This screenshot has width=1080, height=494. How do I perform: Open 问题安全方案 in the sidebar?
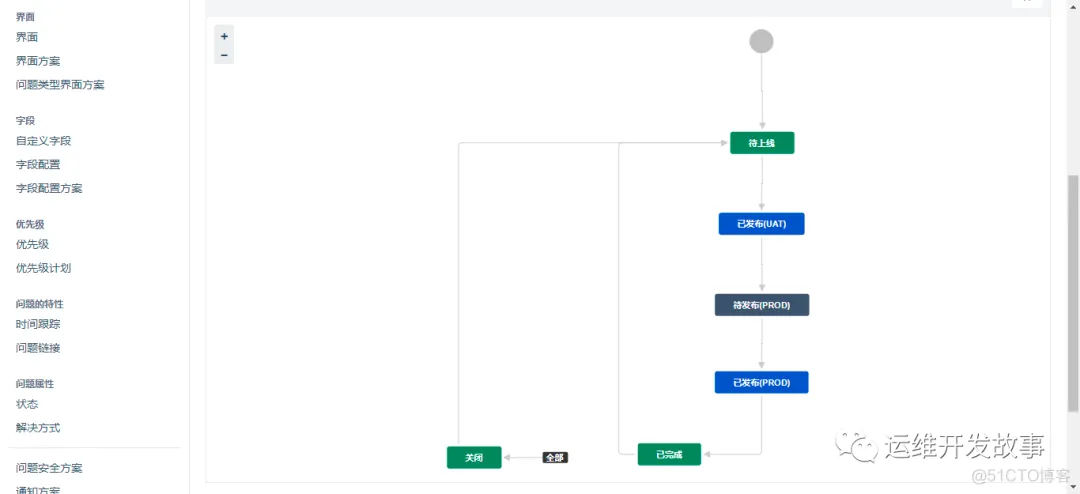pos(49,469)
